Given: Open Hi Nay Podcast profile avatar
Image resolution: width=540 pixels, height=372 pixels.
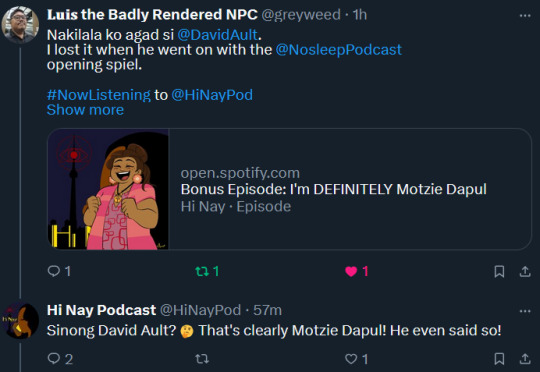Looking at the screenshot, I should click(x=20, y=320).
